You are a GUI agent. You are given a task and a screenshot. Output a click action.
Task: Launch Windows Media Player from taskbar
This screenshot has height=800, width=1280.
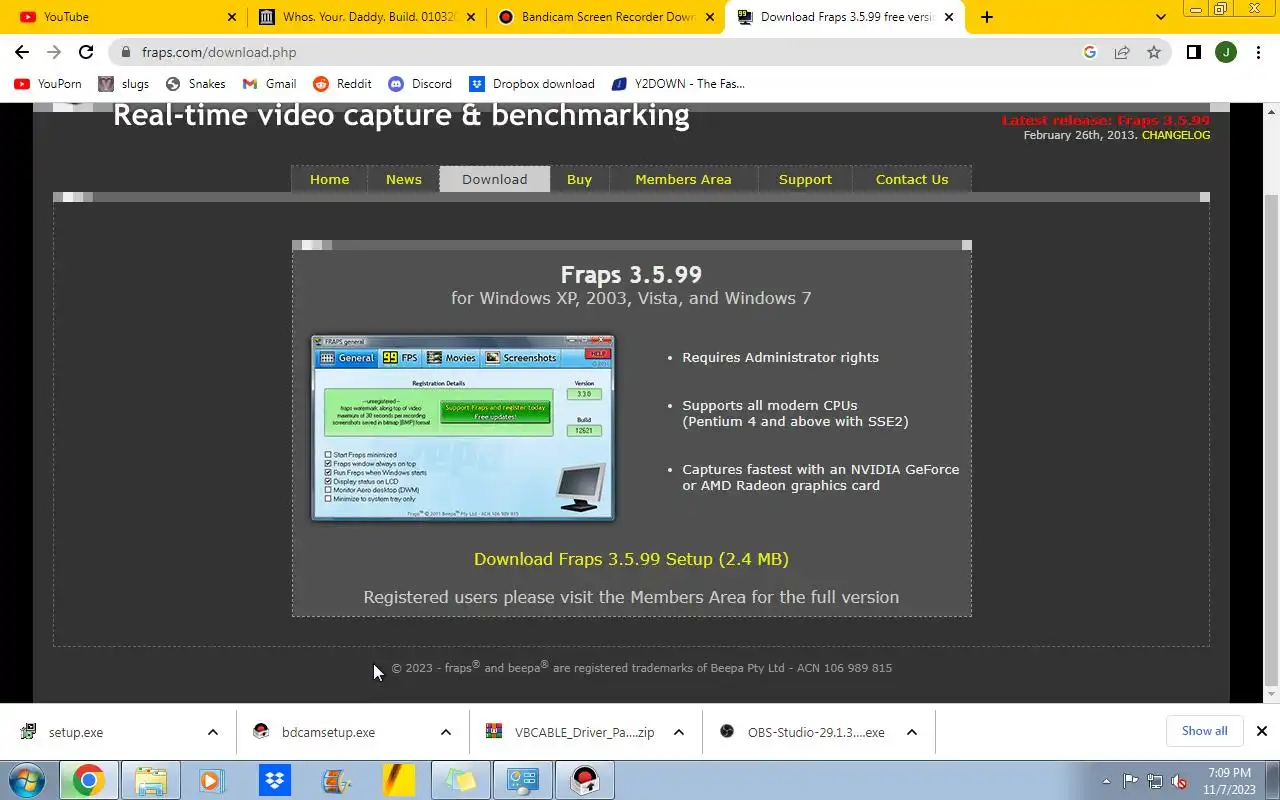click(212, 780)
